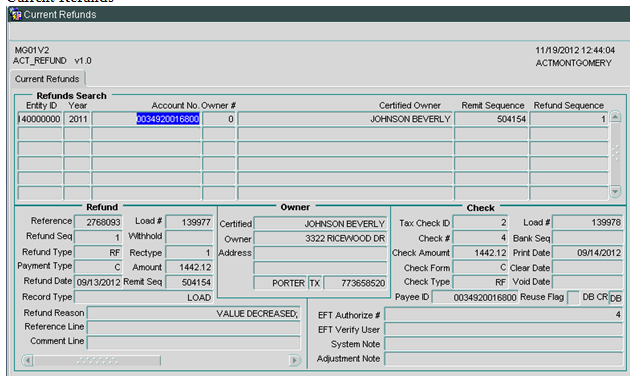Click the Current Refunds window icon
The width and height of the screenshot is (634, 380).
[x=15, y=14]
